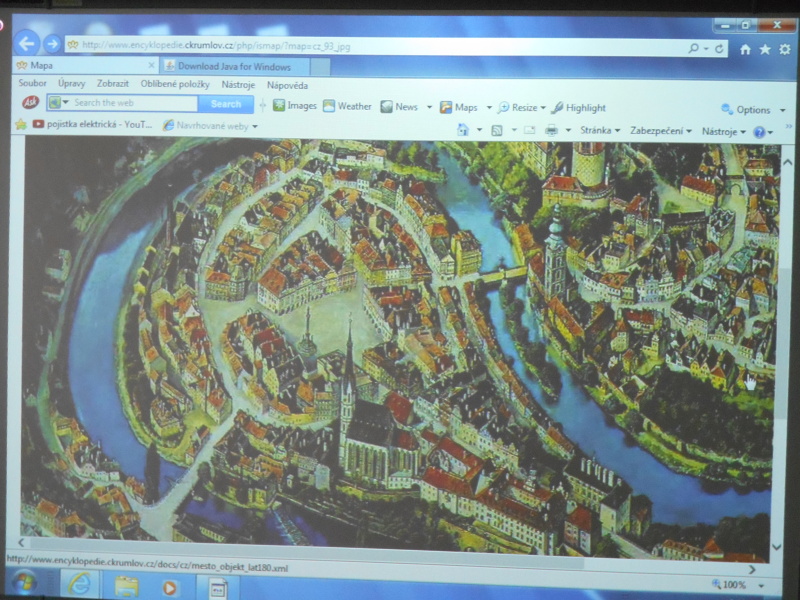
Task: Open the Nástroje menu in the menu bar
Action: click(x=238, y=85)
